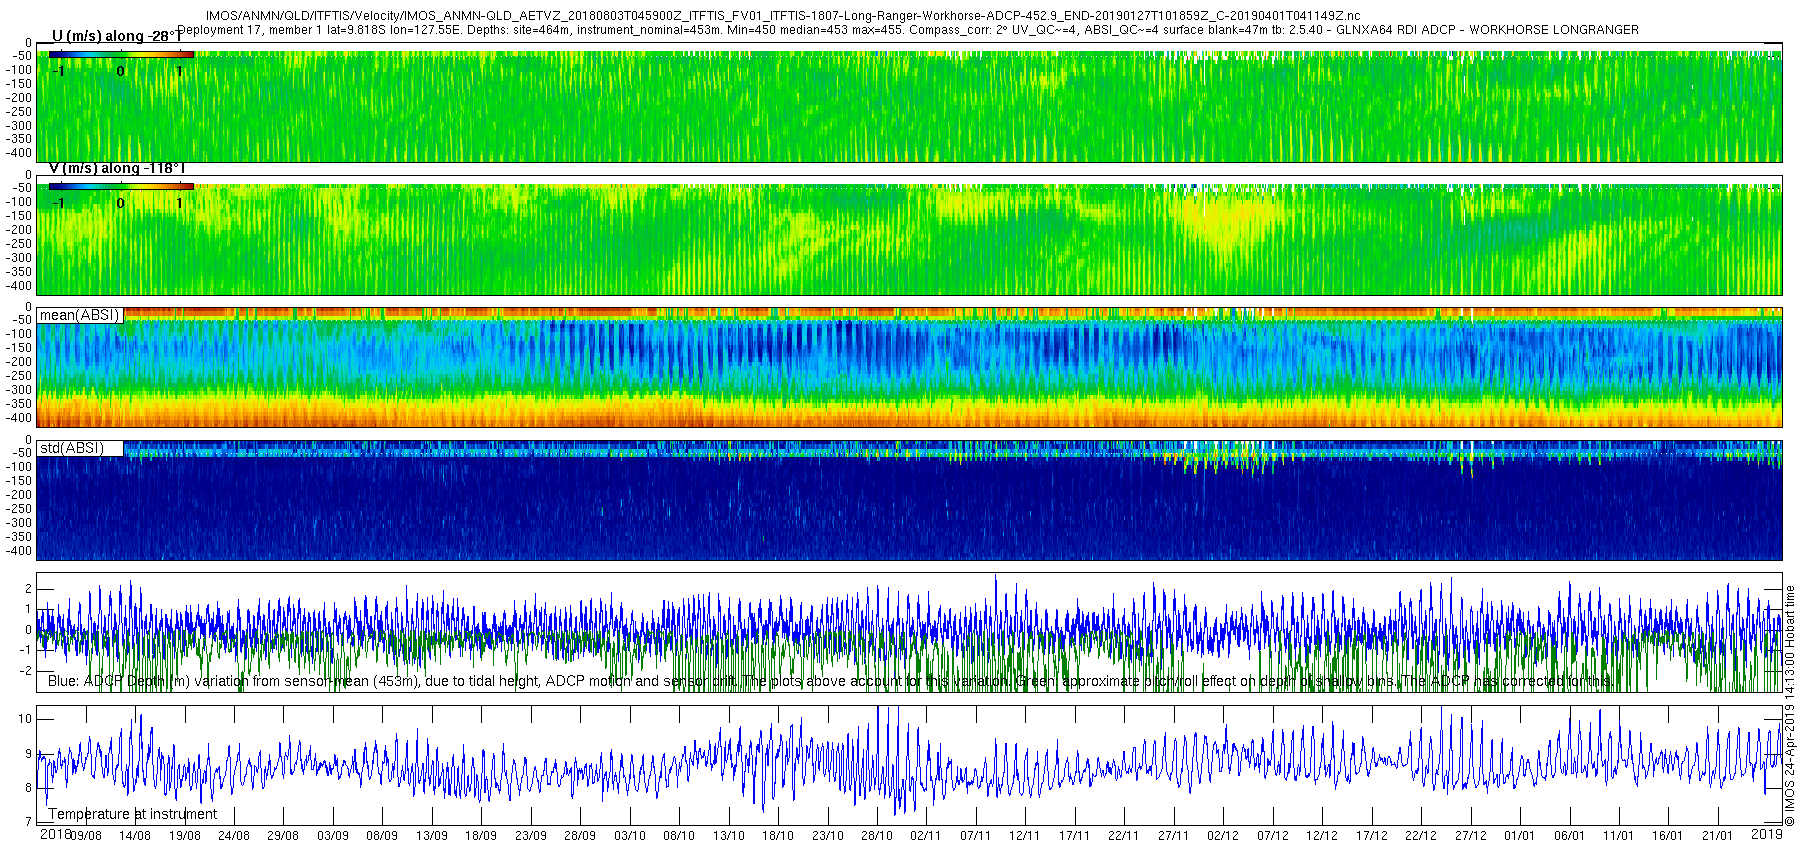Click the NetCDF file path title line
The width and height of the screenshot is (1800, 850).
click(783, 16)
